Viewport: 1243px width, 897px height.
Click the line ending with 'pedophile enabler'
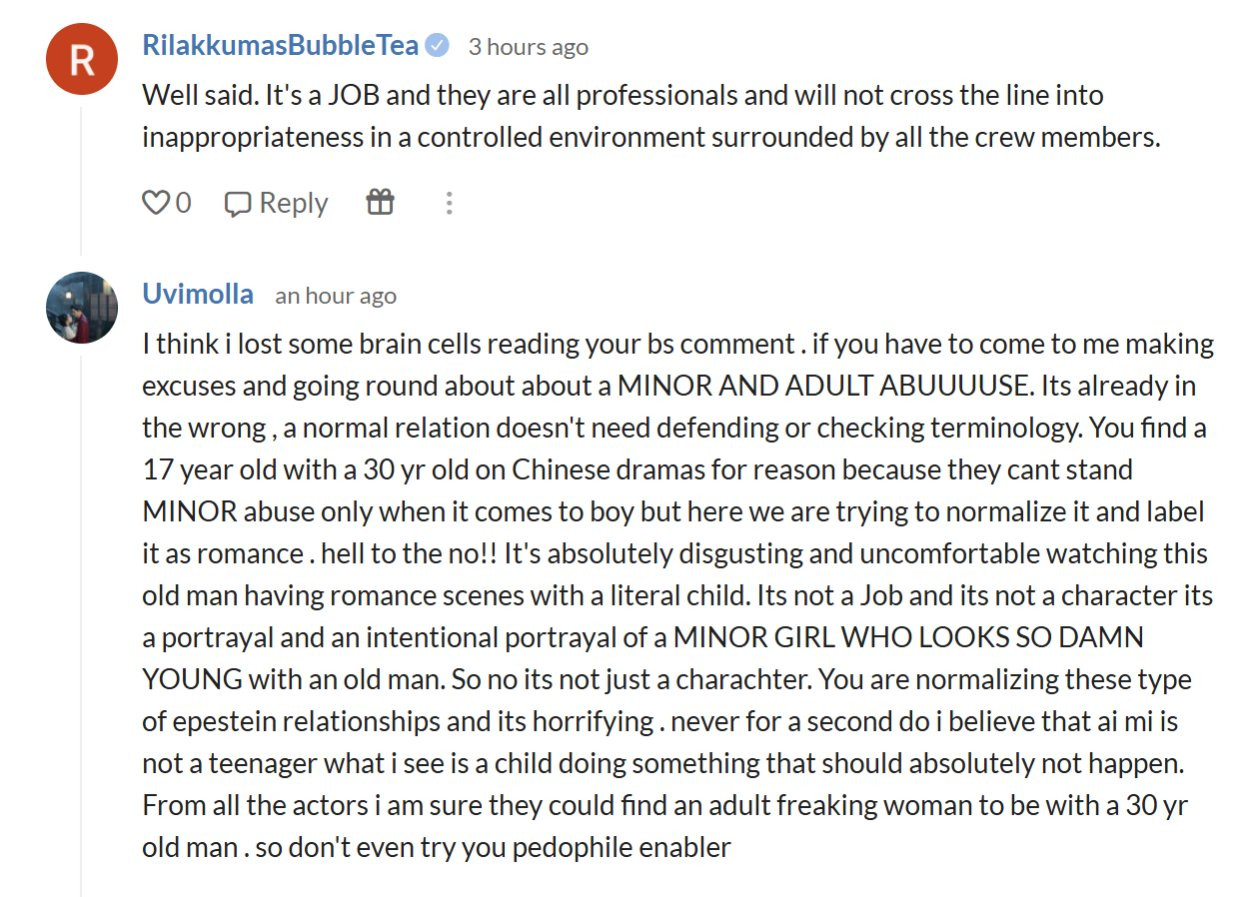(437, 847)
